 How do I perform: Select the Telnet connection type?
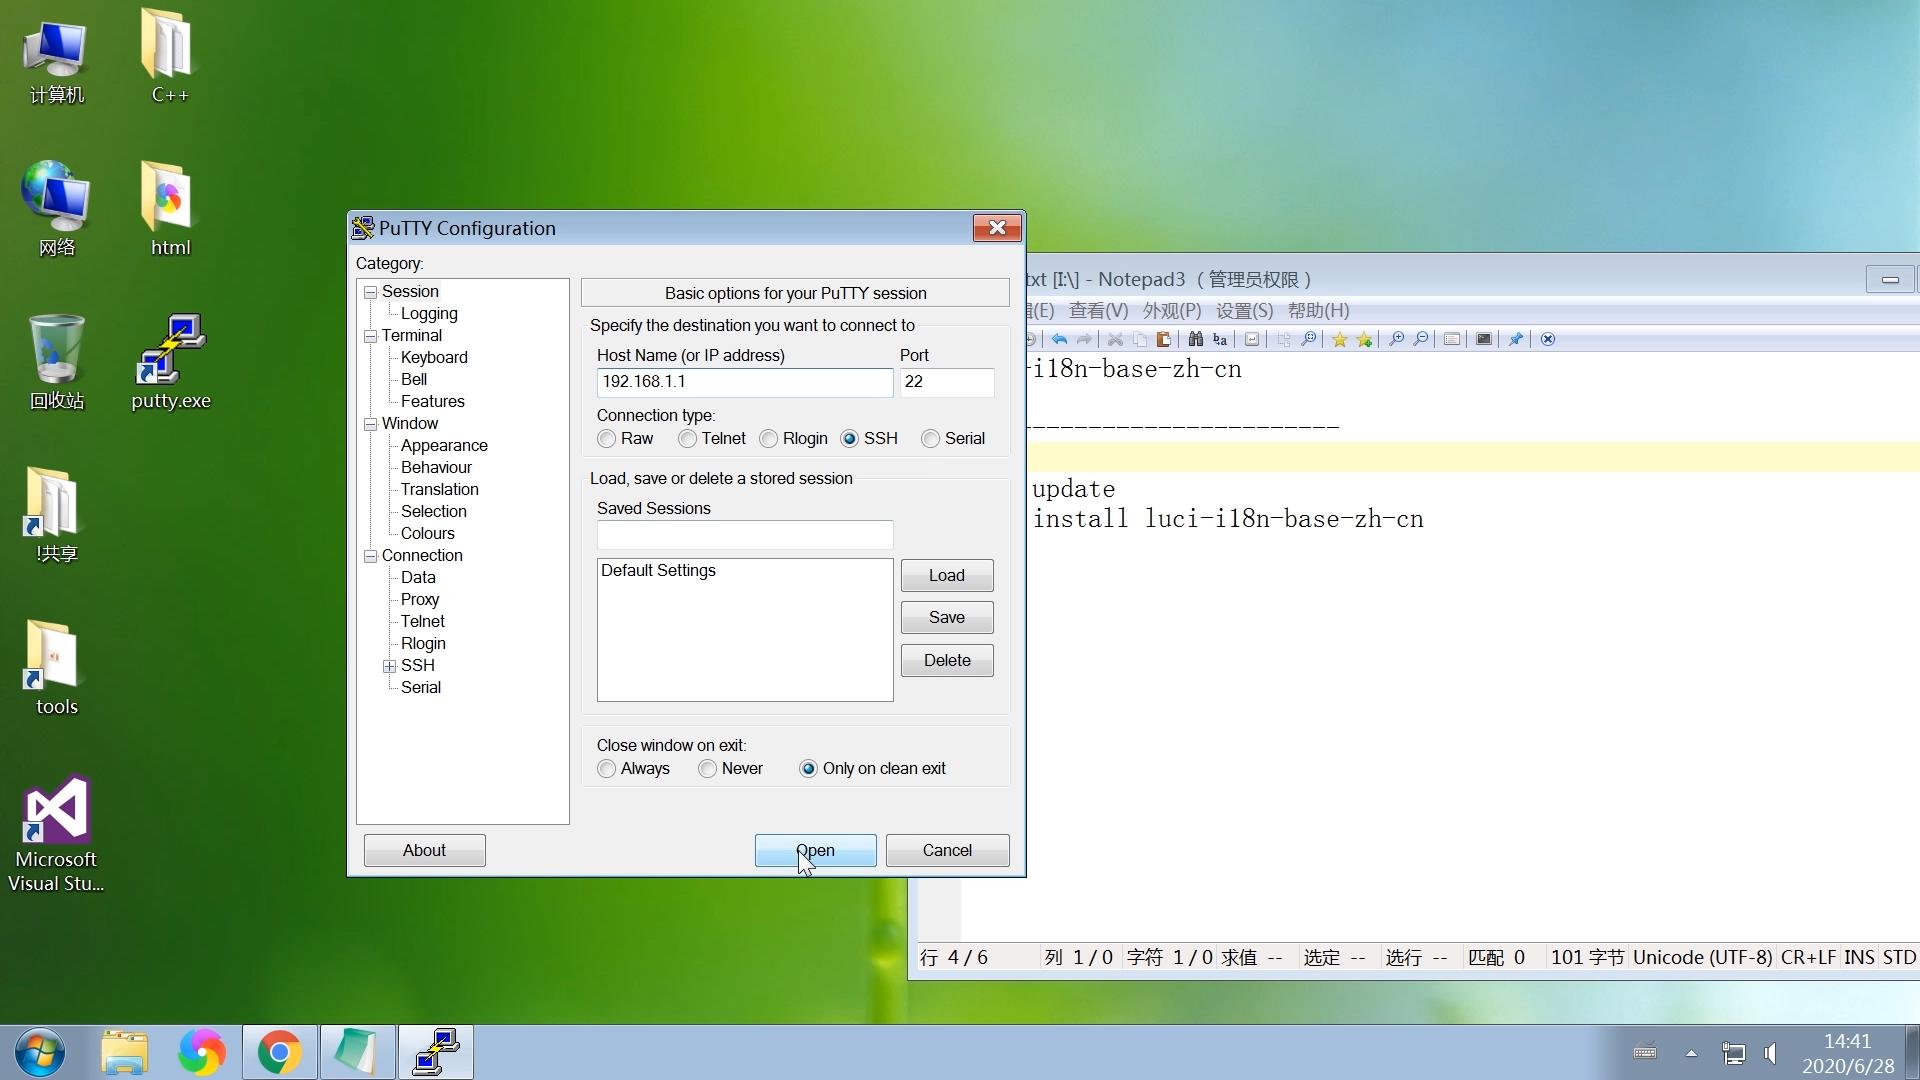click(x=688, y=439)
